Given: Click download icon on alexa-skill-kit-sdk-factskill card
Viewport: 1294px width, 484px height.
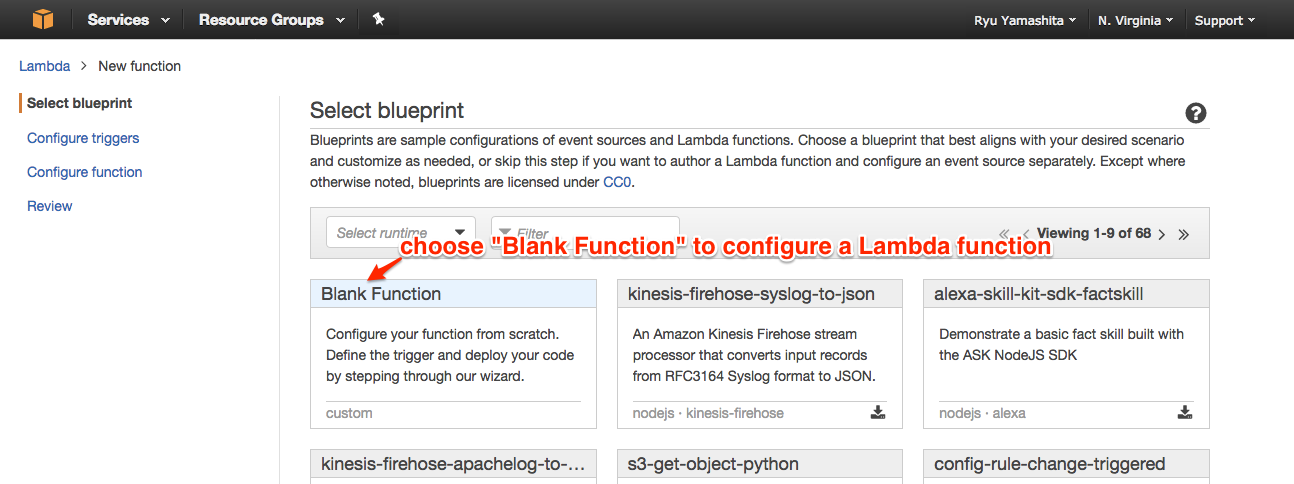Looking at the screenshot, I should coord(1184,412).
